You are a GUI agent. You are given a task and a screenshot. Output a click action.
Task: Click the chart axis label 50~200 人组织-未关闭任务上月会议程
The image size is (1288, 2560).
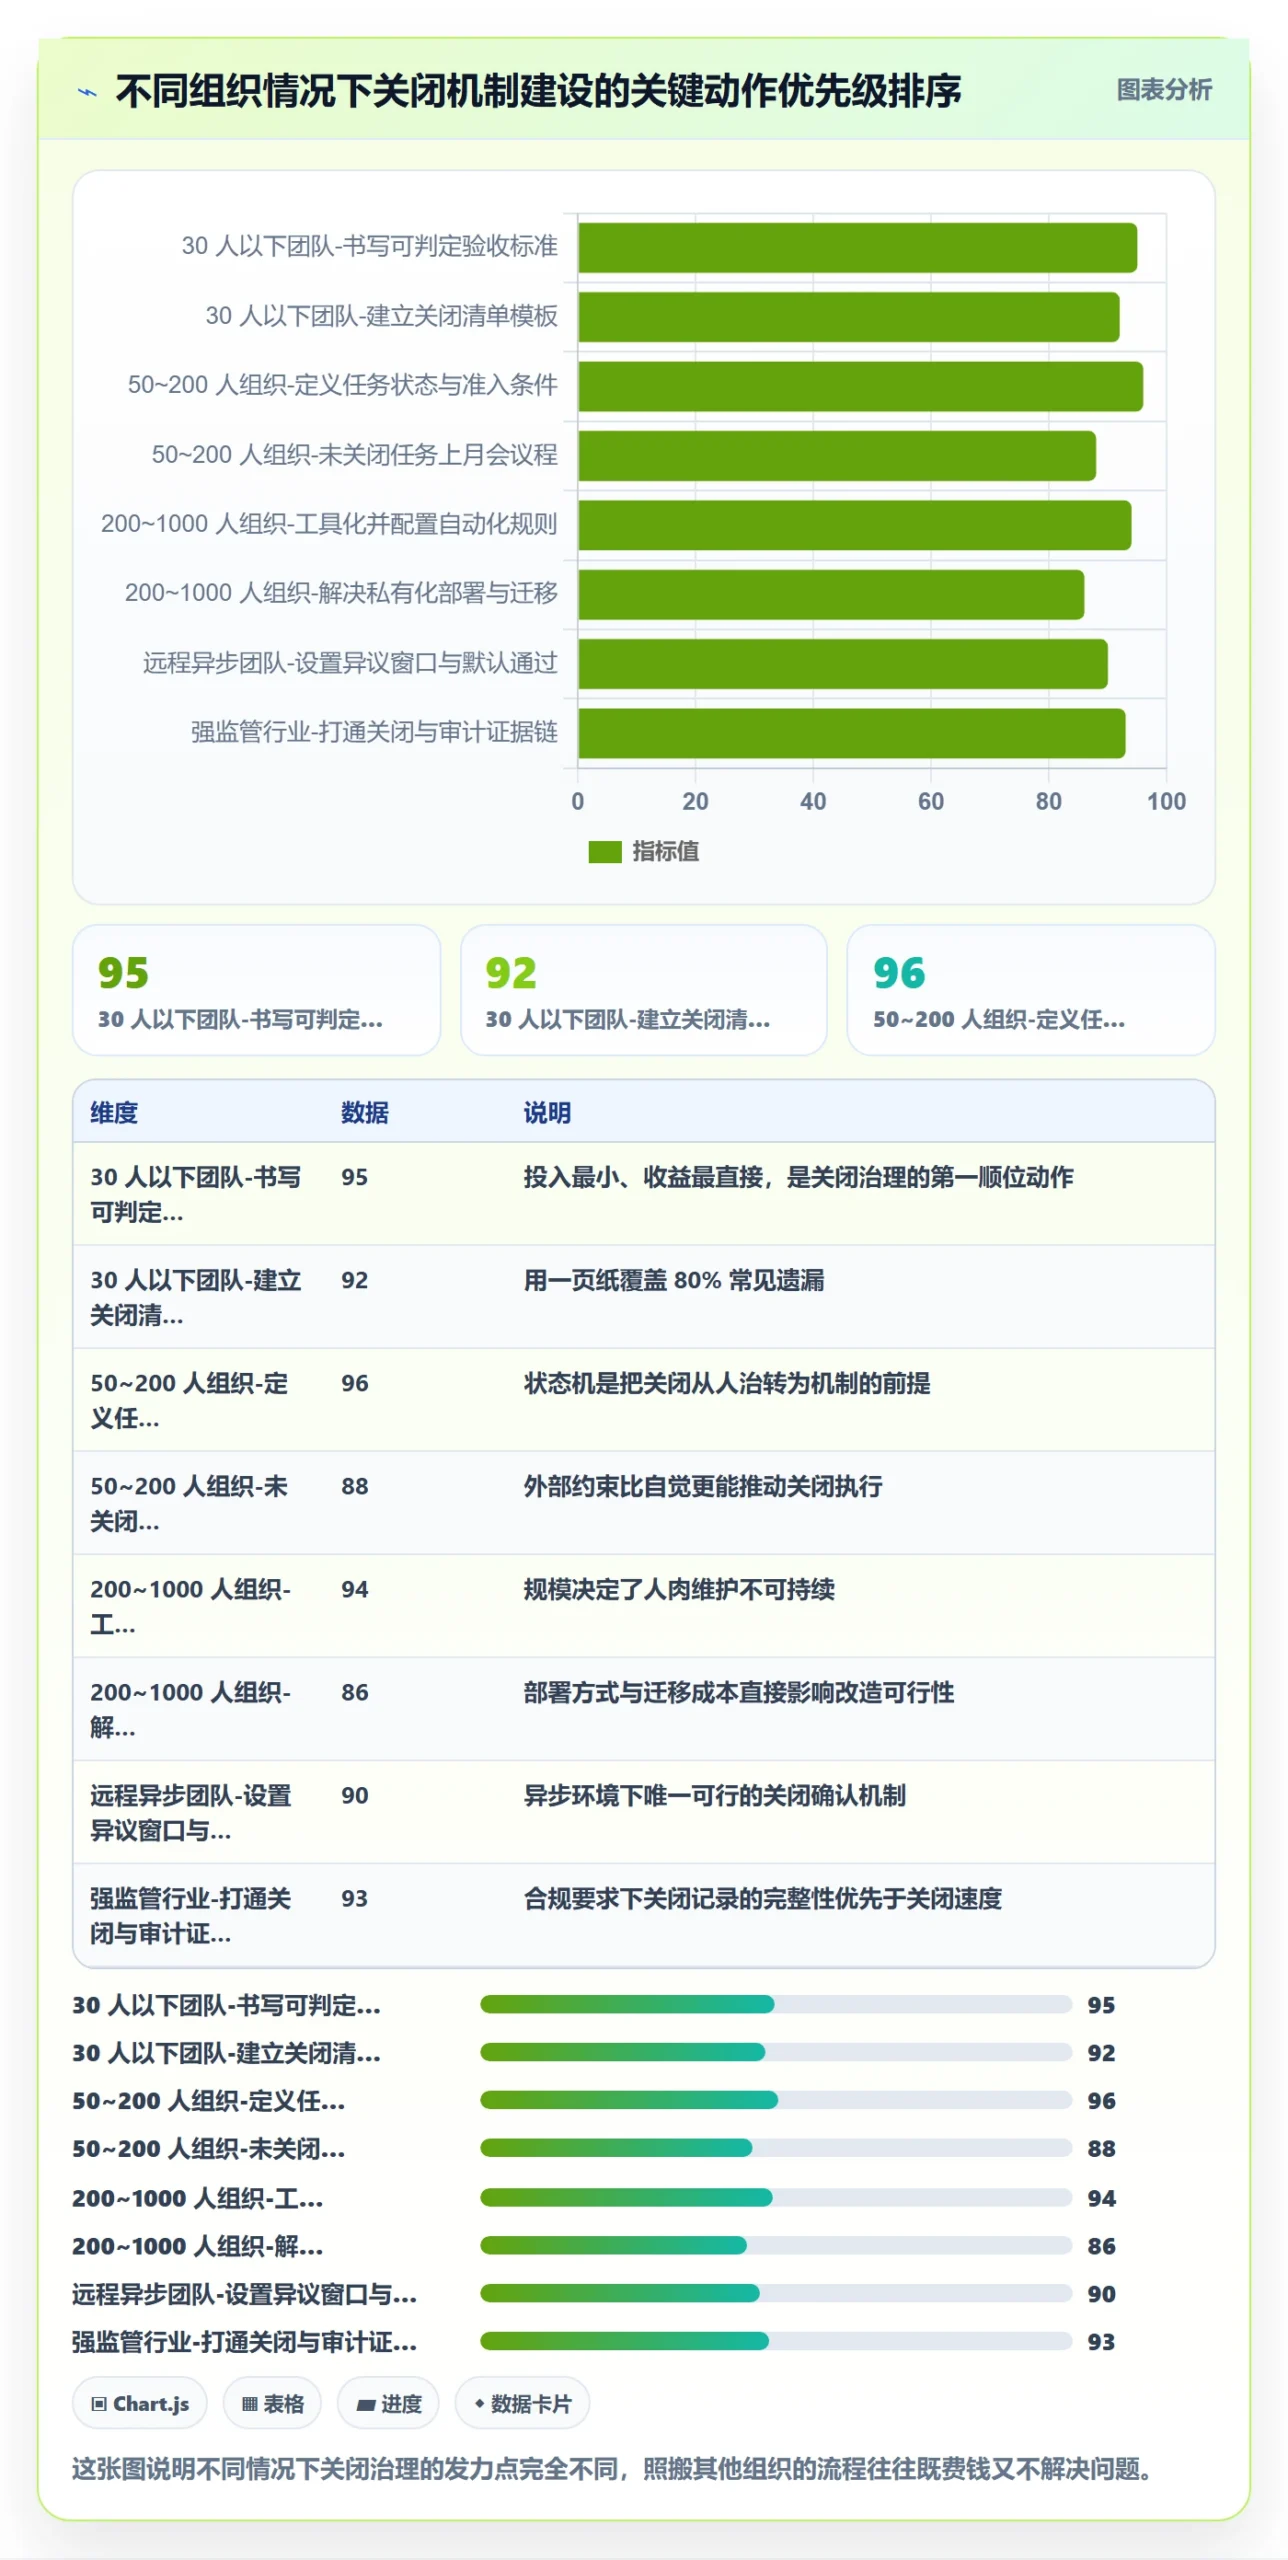(354, 455)
